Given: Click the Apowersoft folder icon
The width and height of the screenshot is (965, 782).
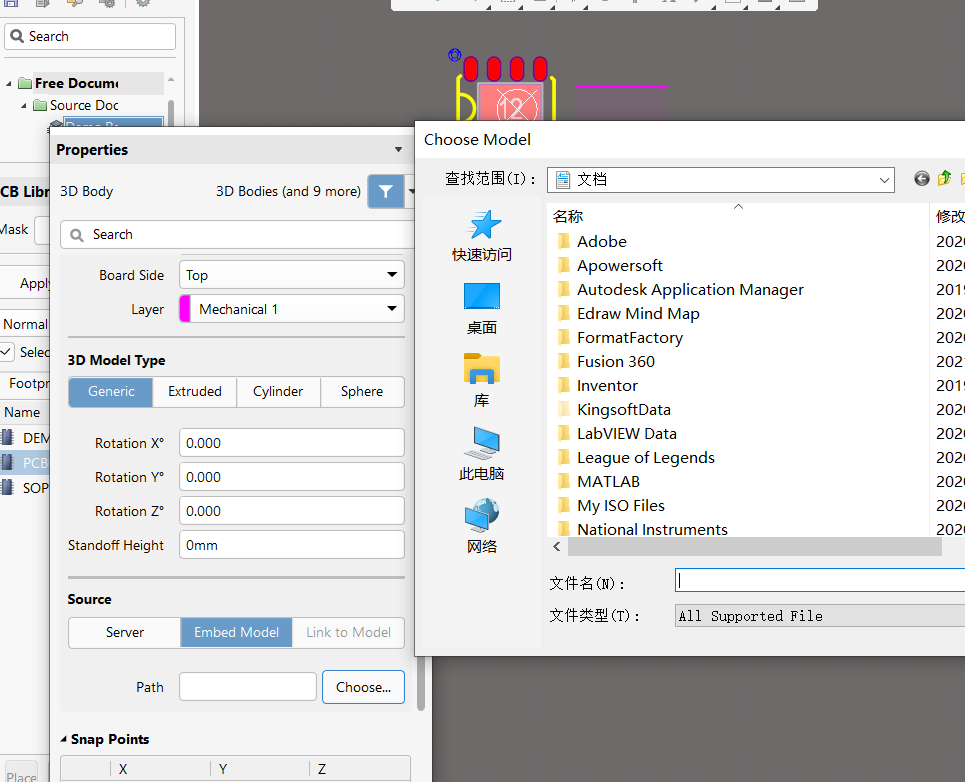Looking at the screenshot, I should click(564, 265).
